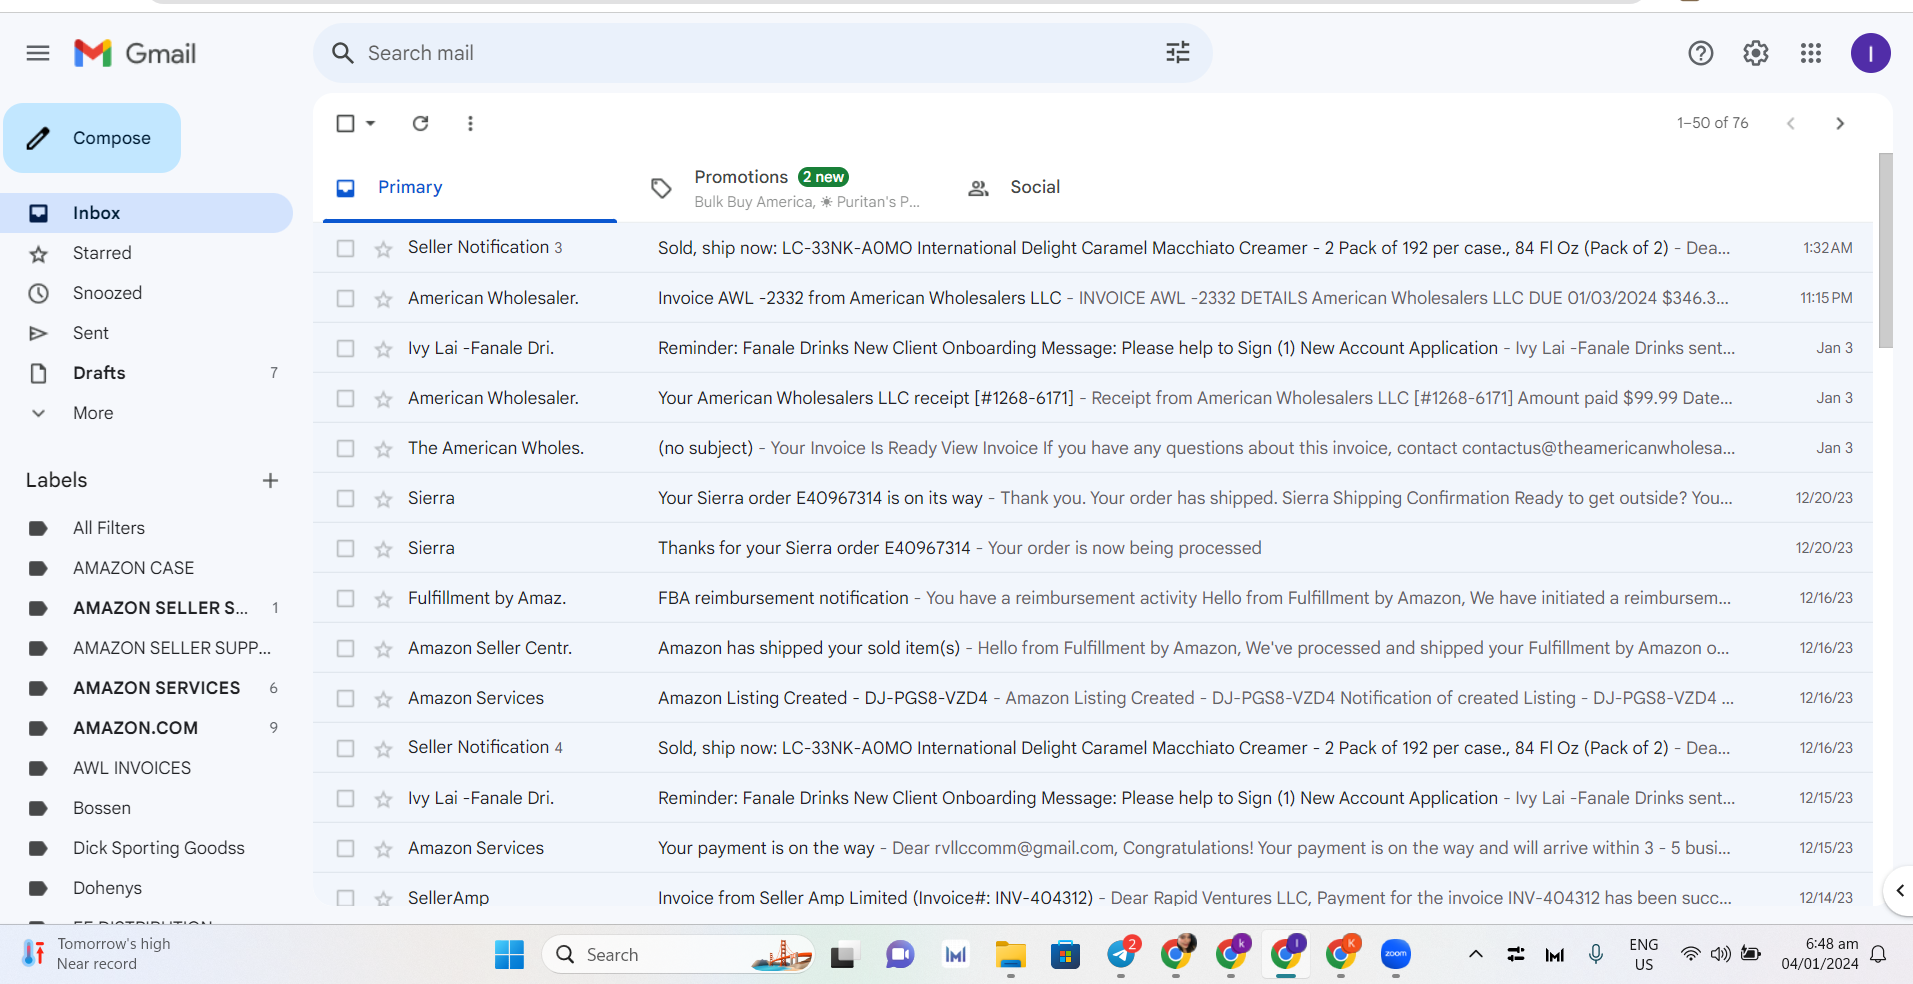Open File Explorer from the taskbar

[1010, 955]
